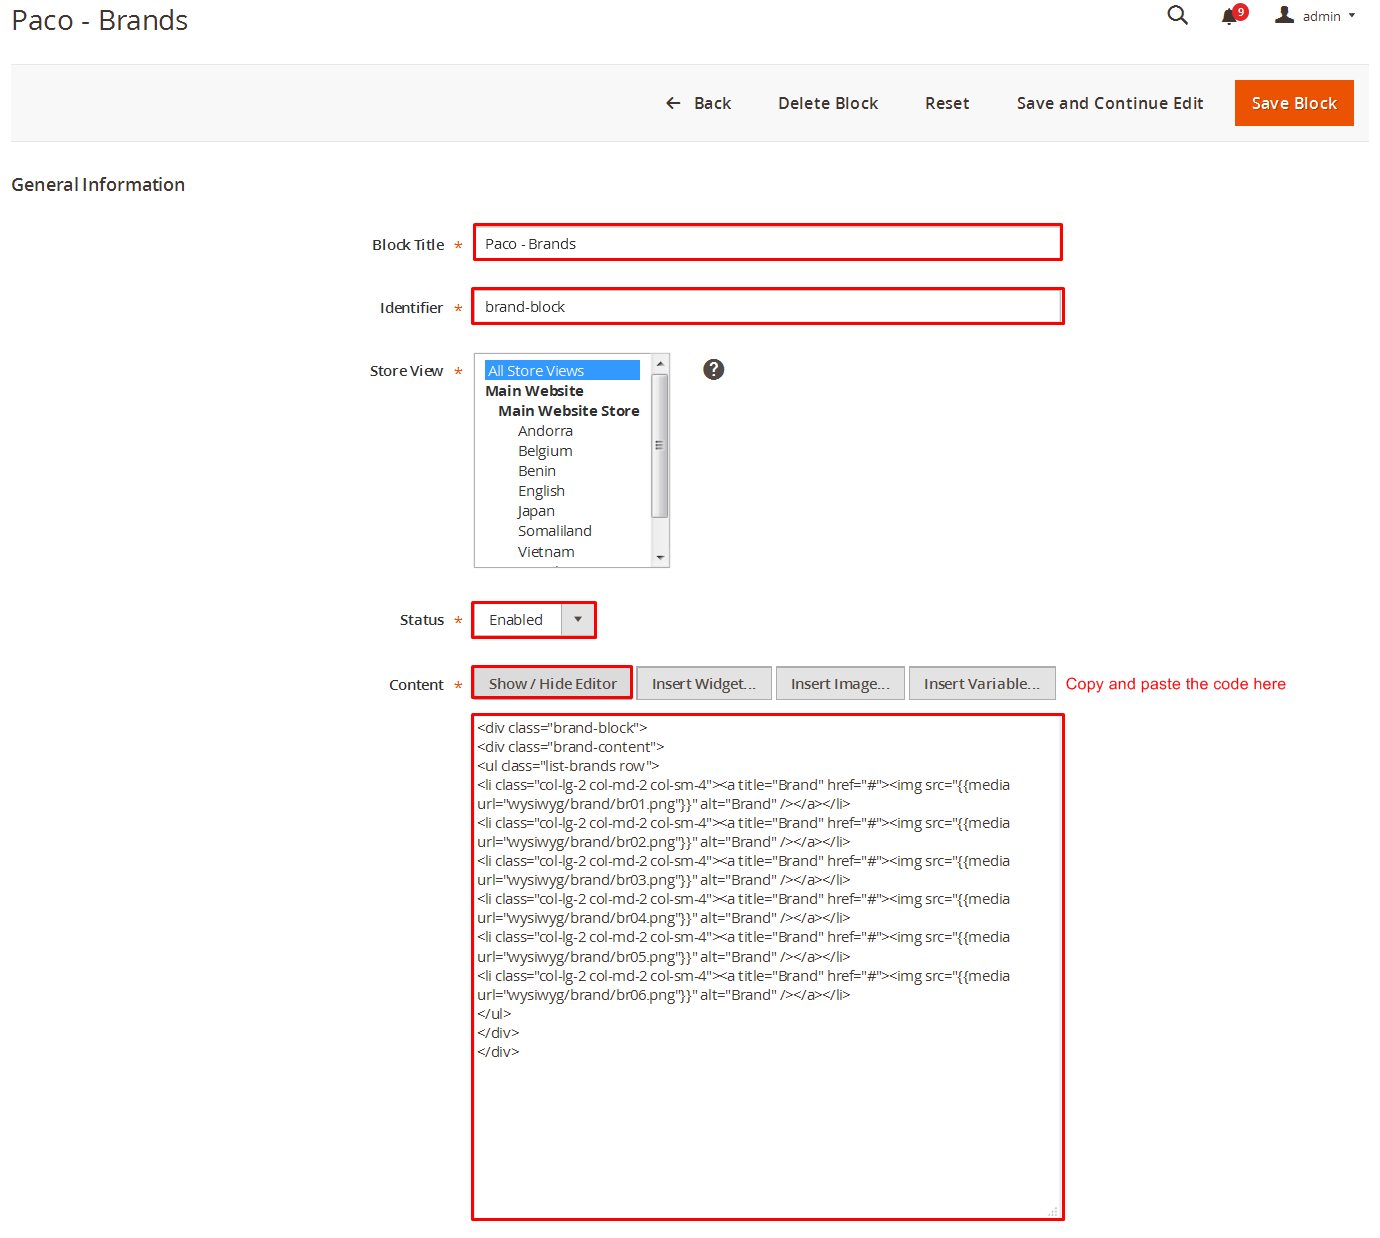
Task: Click the Insert Variable button
Action: pyautogui.click(x=982, y=684)
